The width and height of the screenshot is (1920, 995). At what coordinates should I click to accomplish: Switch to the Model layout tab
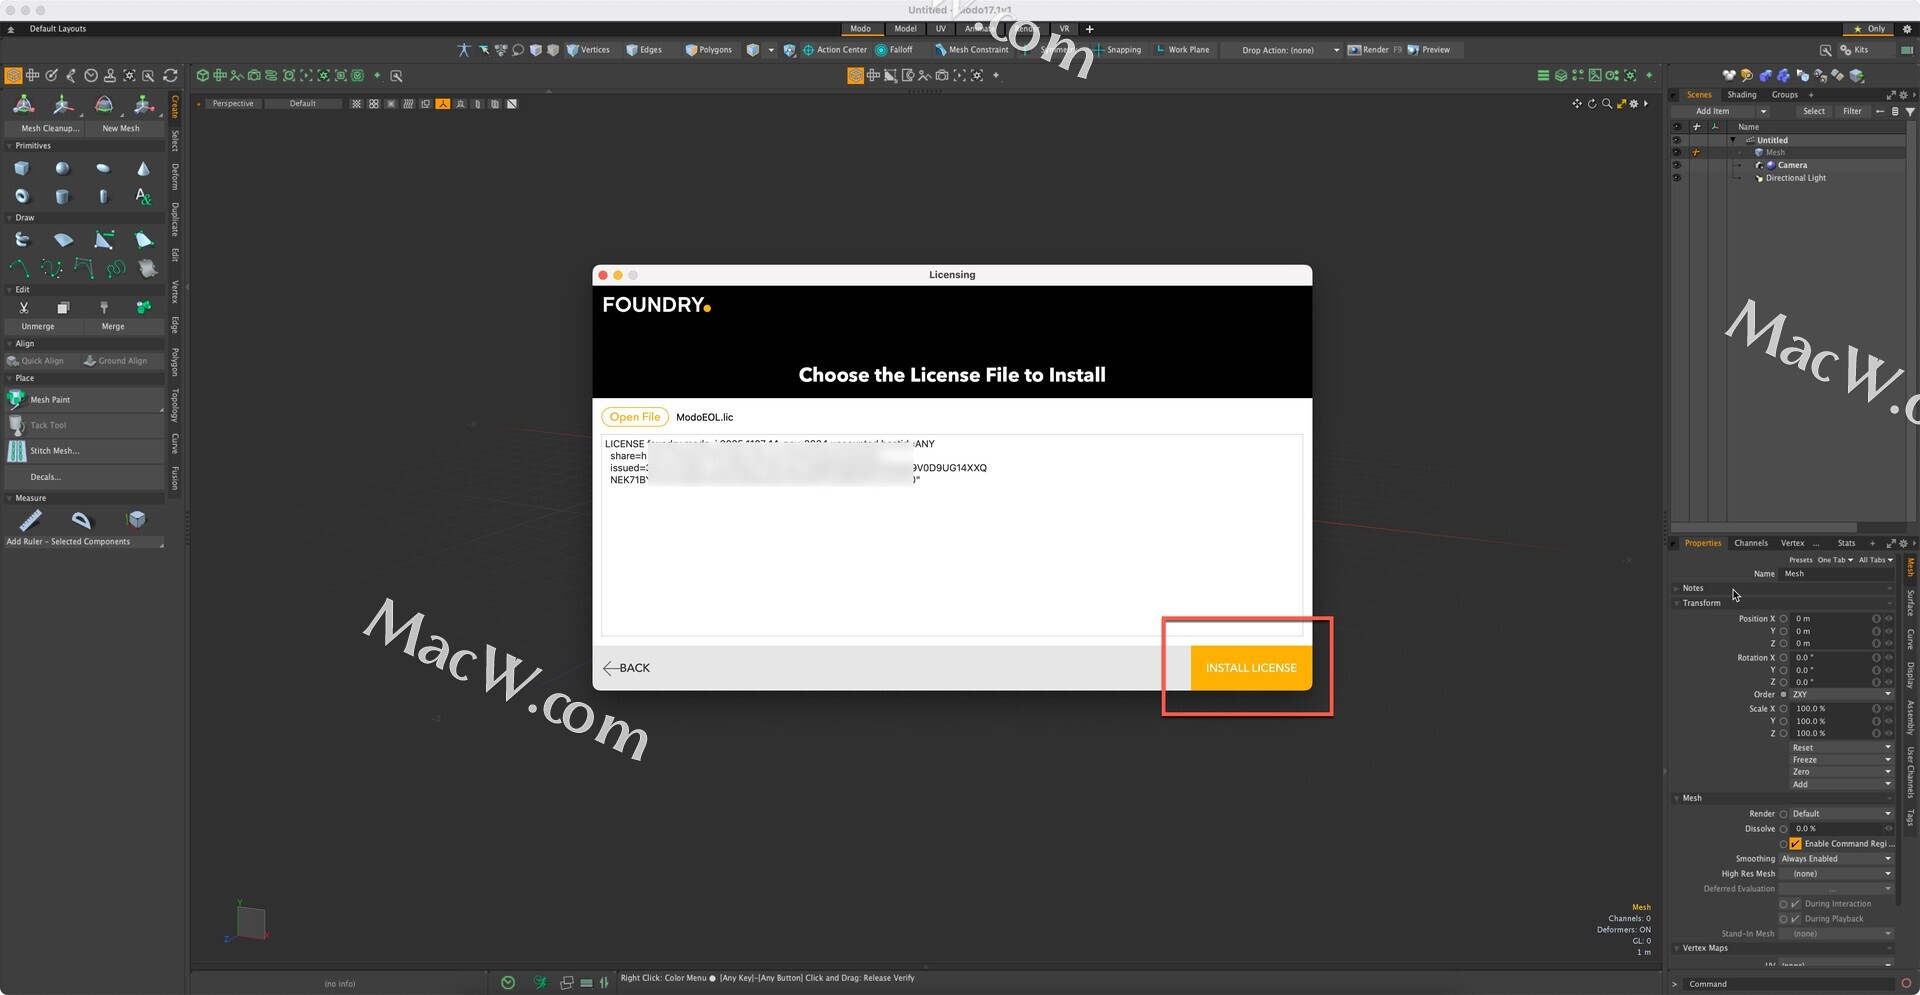click(x=905, y=29)
